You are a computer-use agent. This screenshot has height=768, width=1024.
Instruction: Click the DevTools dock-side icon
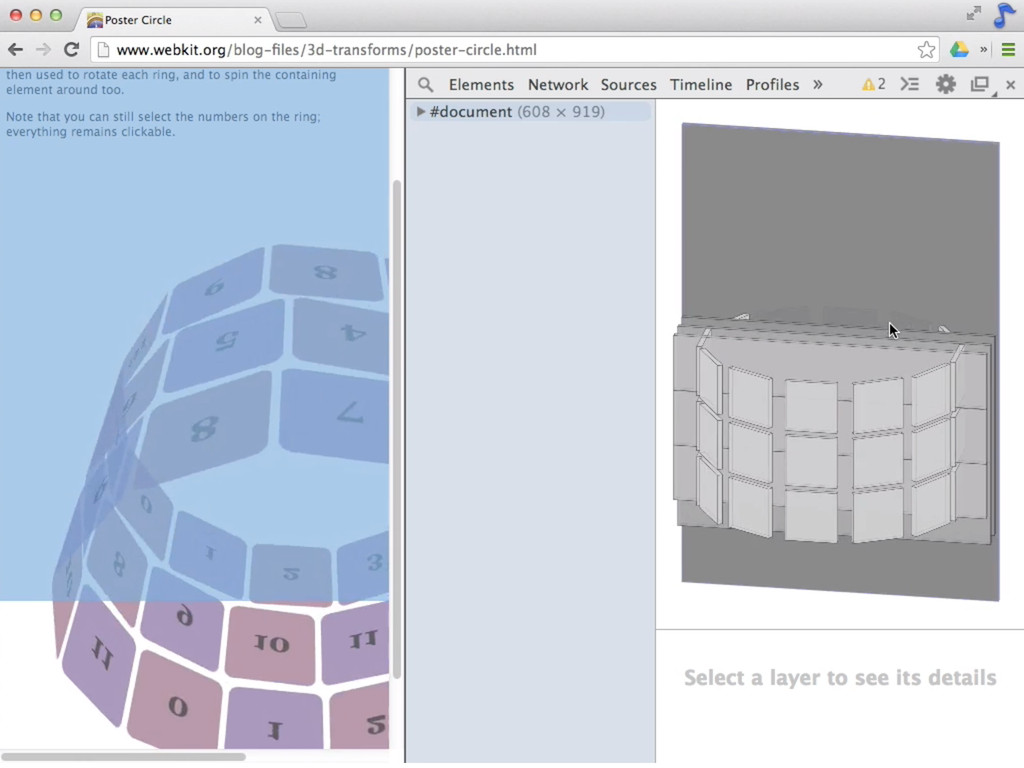pyautogui.click(x=980, y=85)
